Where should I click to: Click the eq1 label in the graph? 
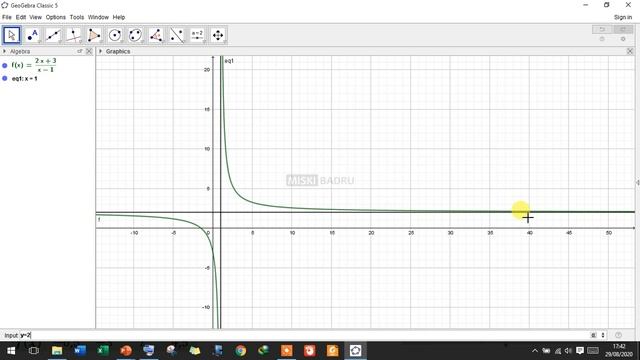229,61
